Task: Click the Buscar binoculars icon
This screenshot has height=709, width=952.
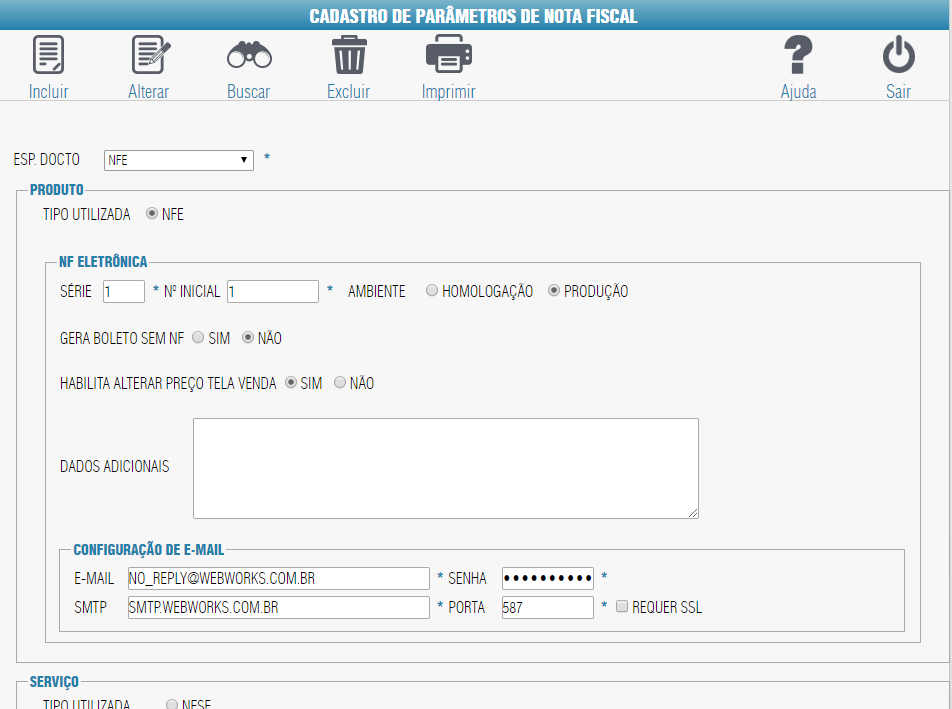Action: [x=249, y=55]
